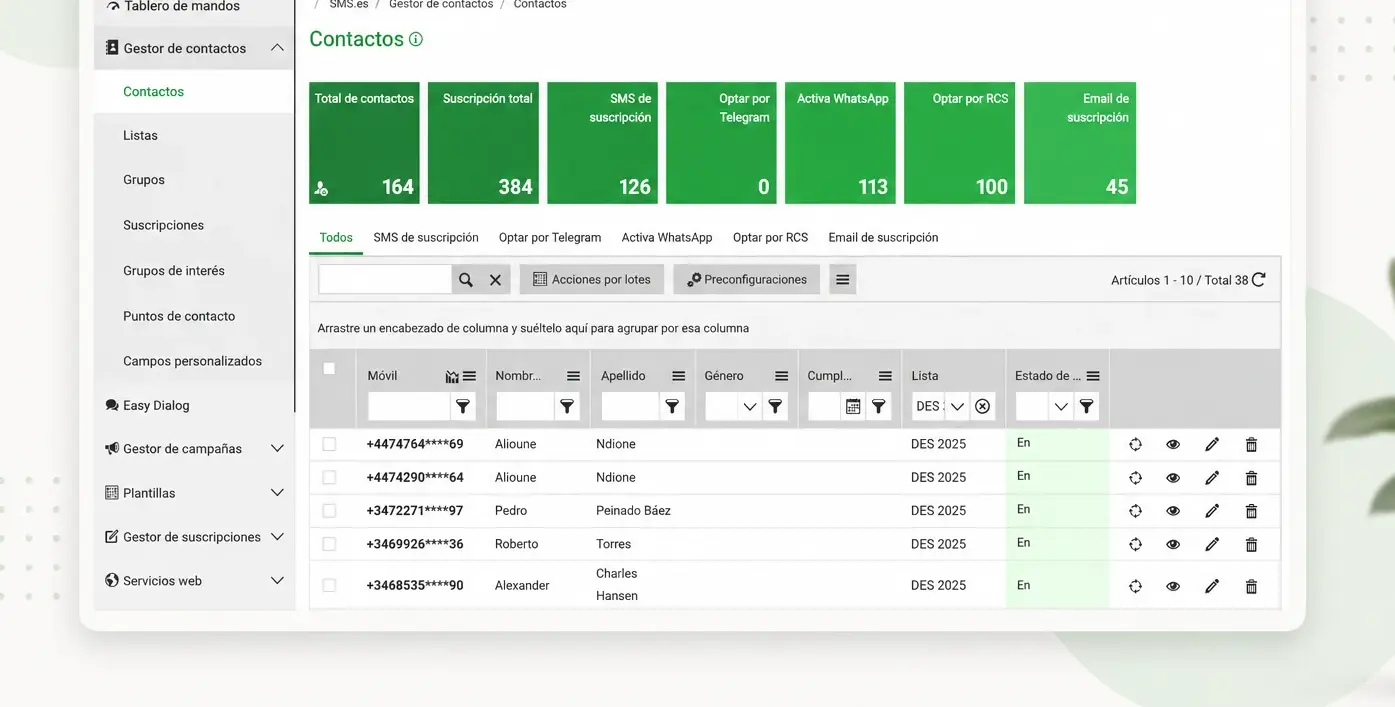Click the Nombre column filter funnel

point(567,406)
